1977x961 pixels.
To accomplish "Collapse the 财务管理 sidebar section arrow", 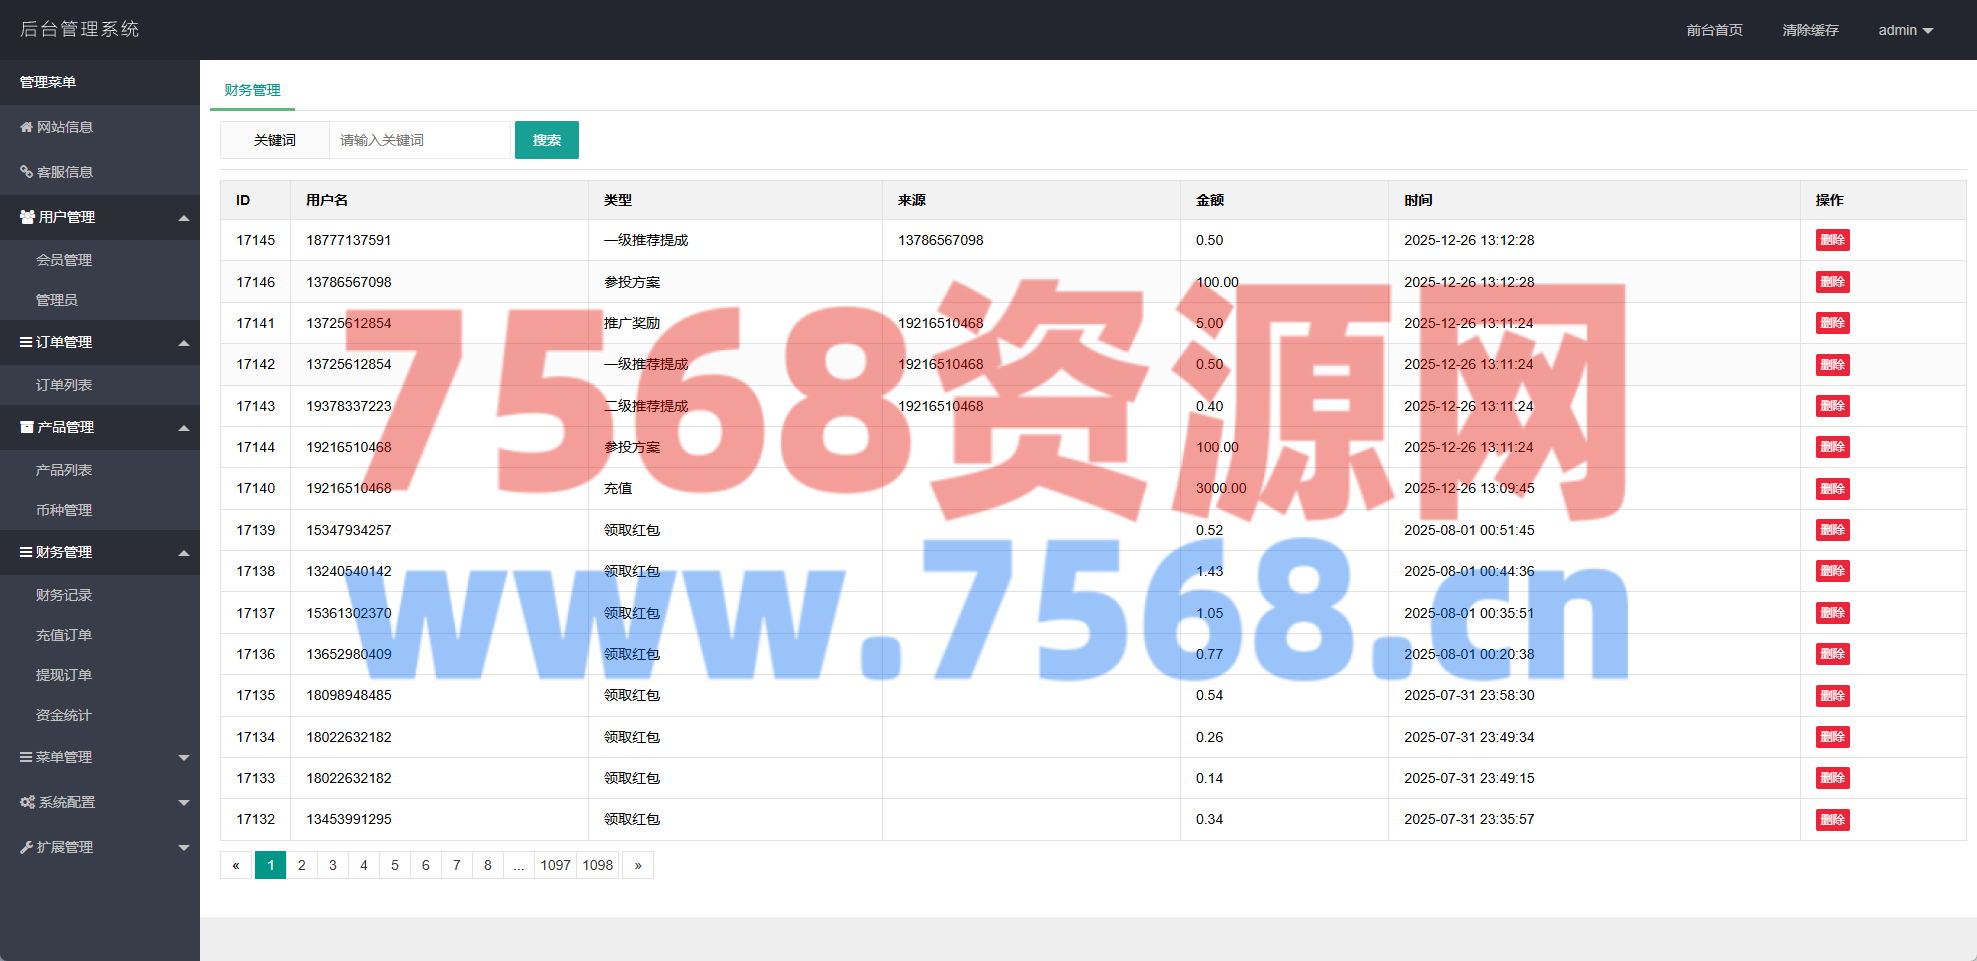I will coord(184,553).
